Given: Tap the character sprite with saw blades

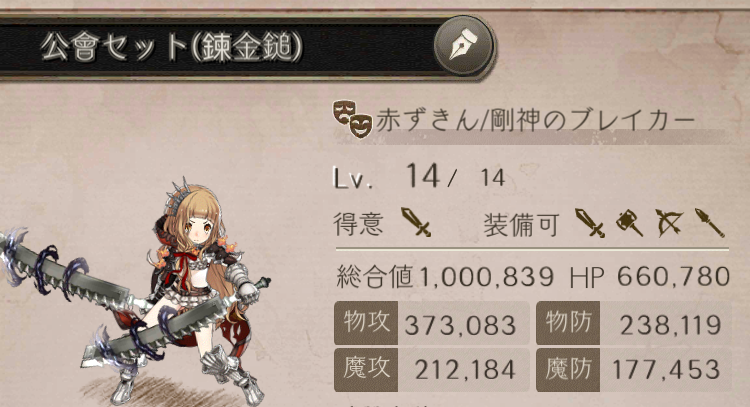Looking at the screenshot, I should click(139, 294).
